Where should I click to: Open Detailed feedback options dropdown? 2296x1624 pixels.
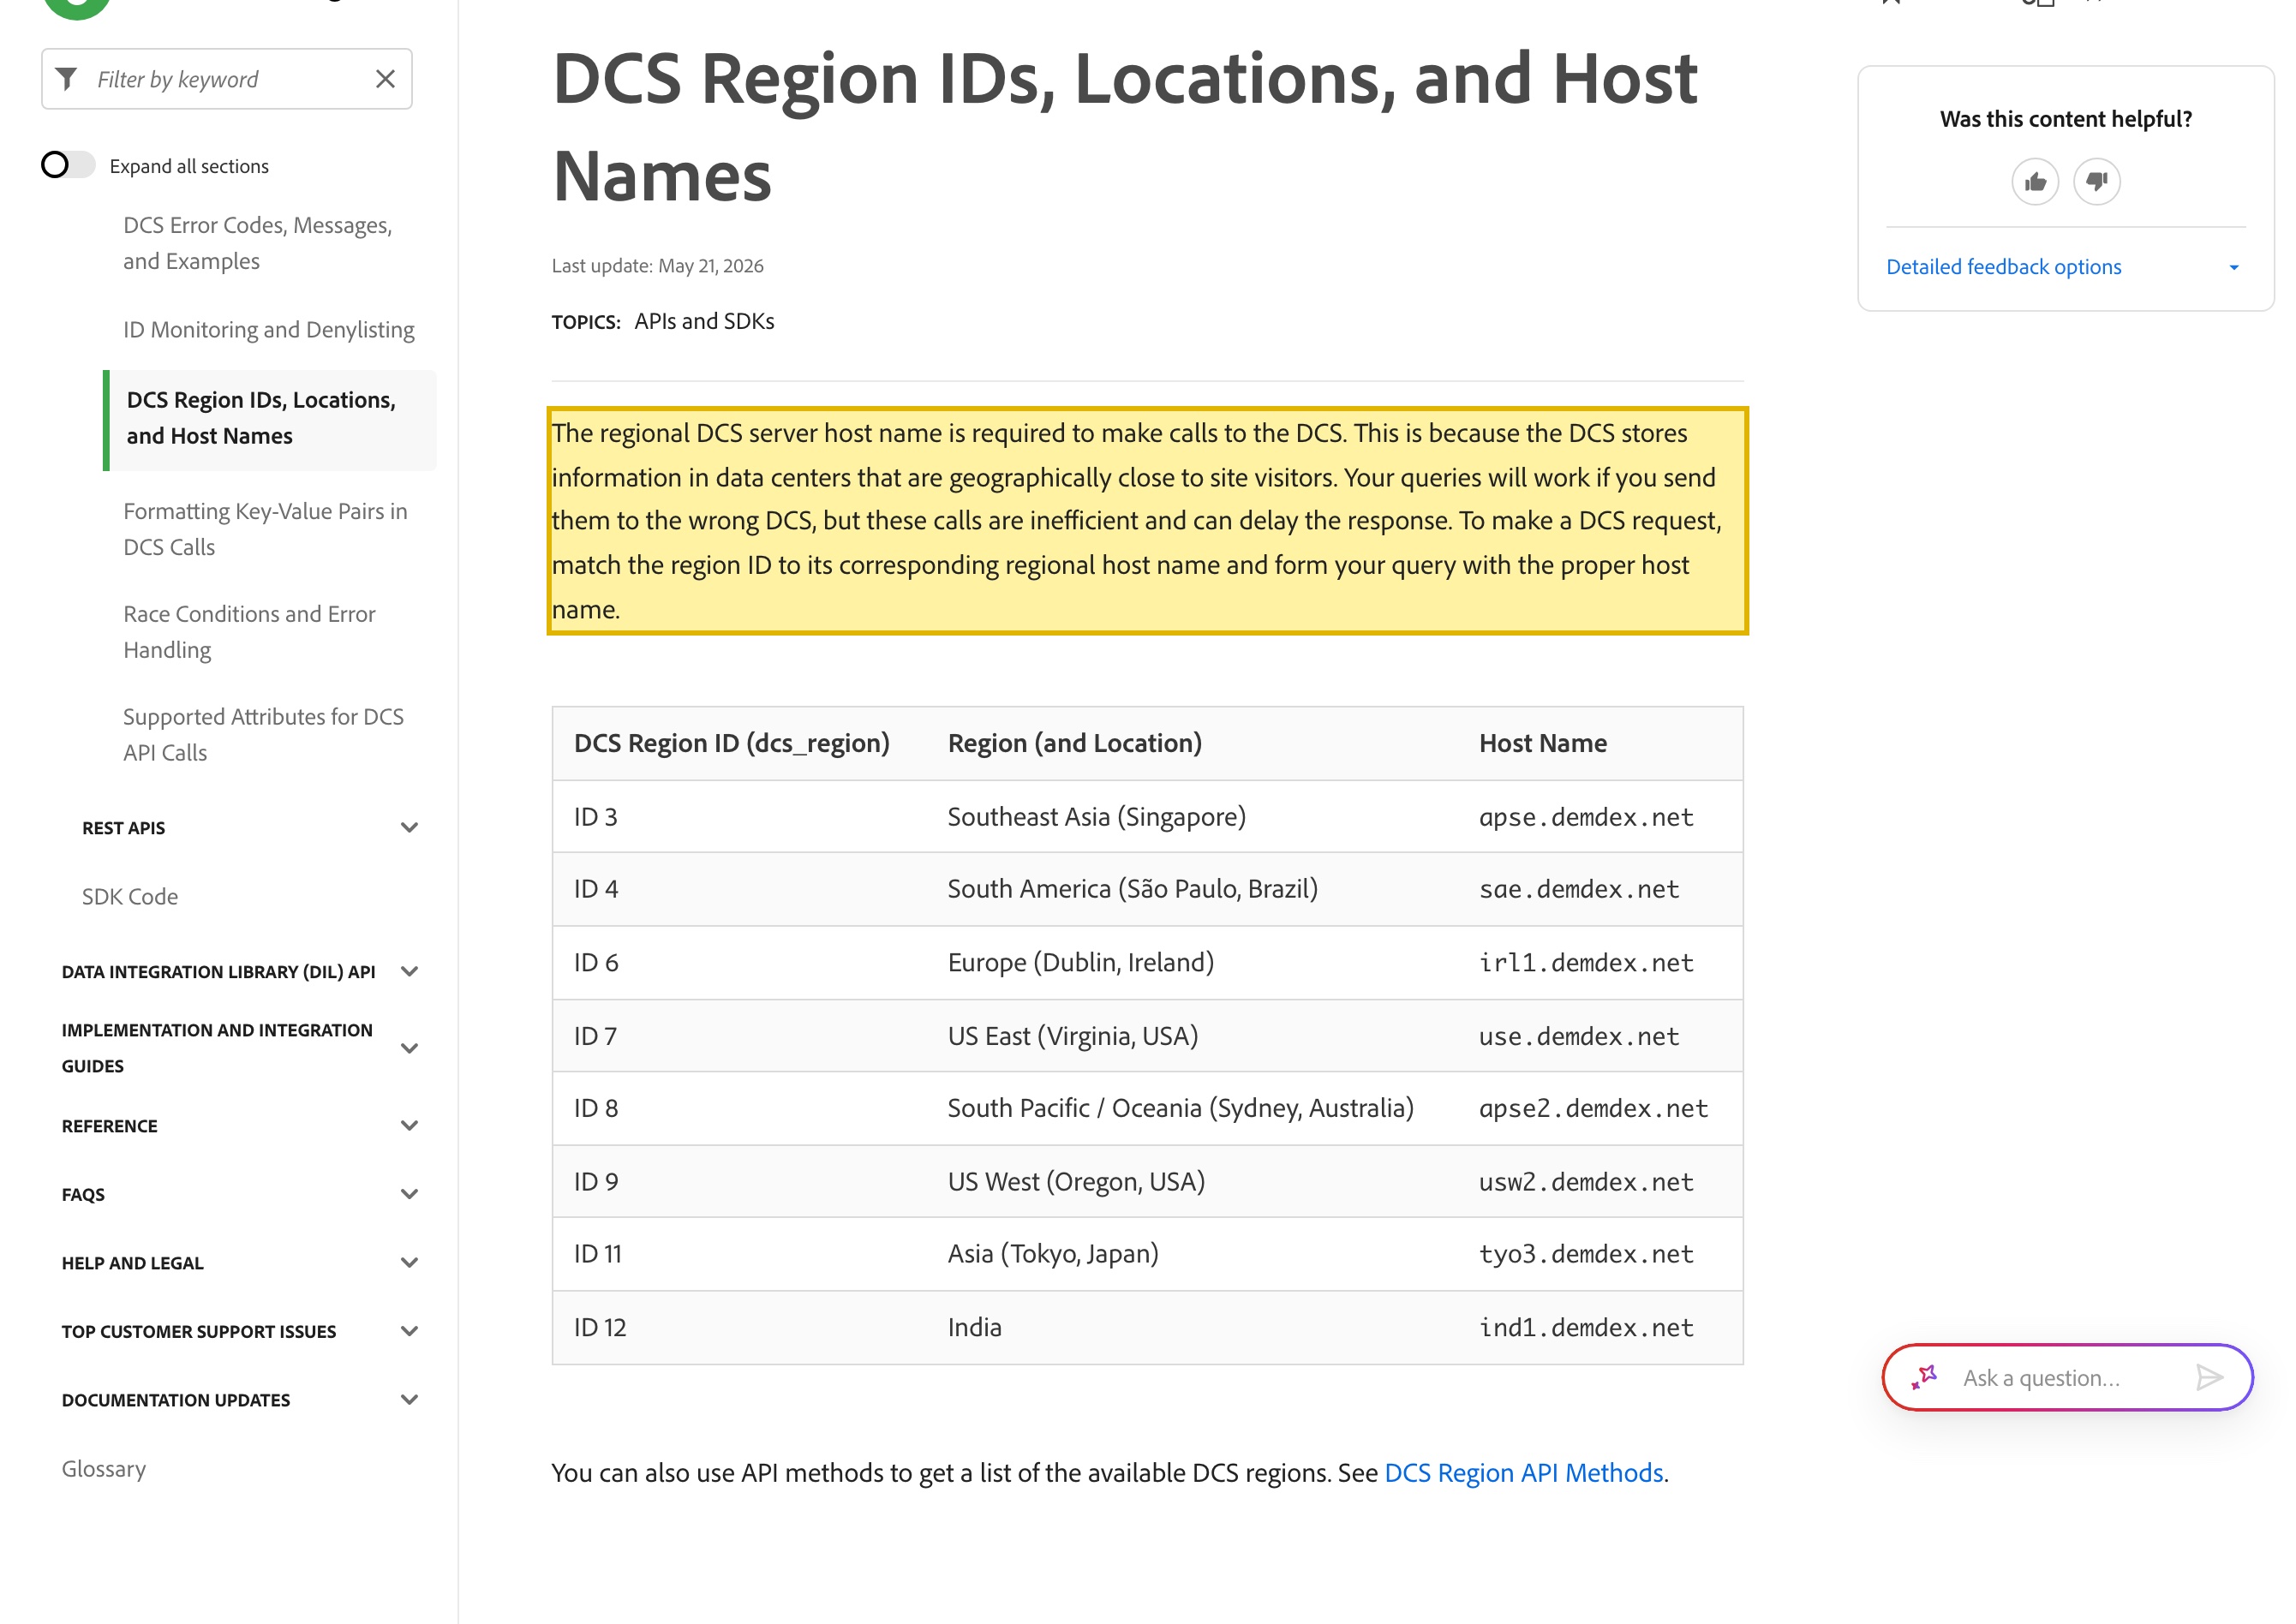click(2065, 267)
